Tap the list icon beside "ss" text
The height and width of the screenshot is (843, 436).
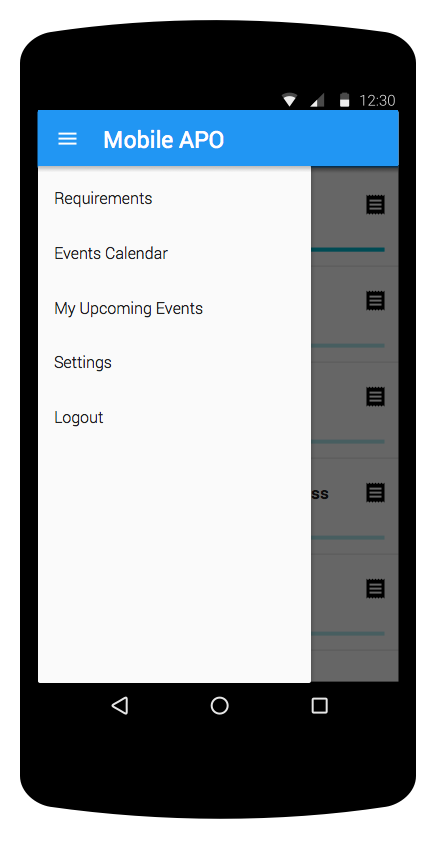click(375, 492)
